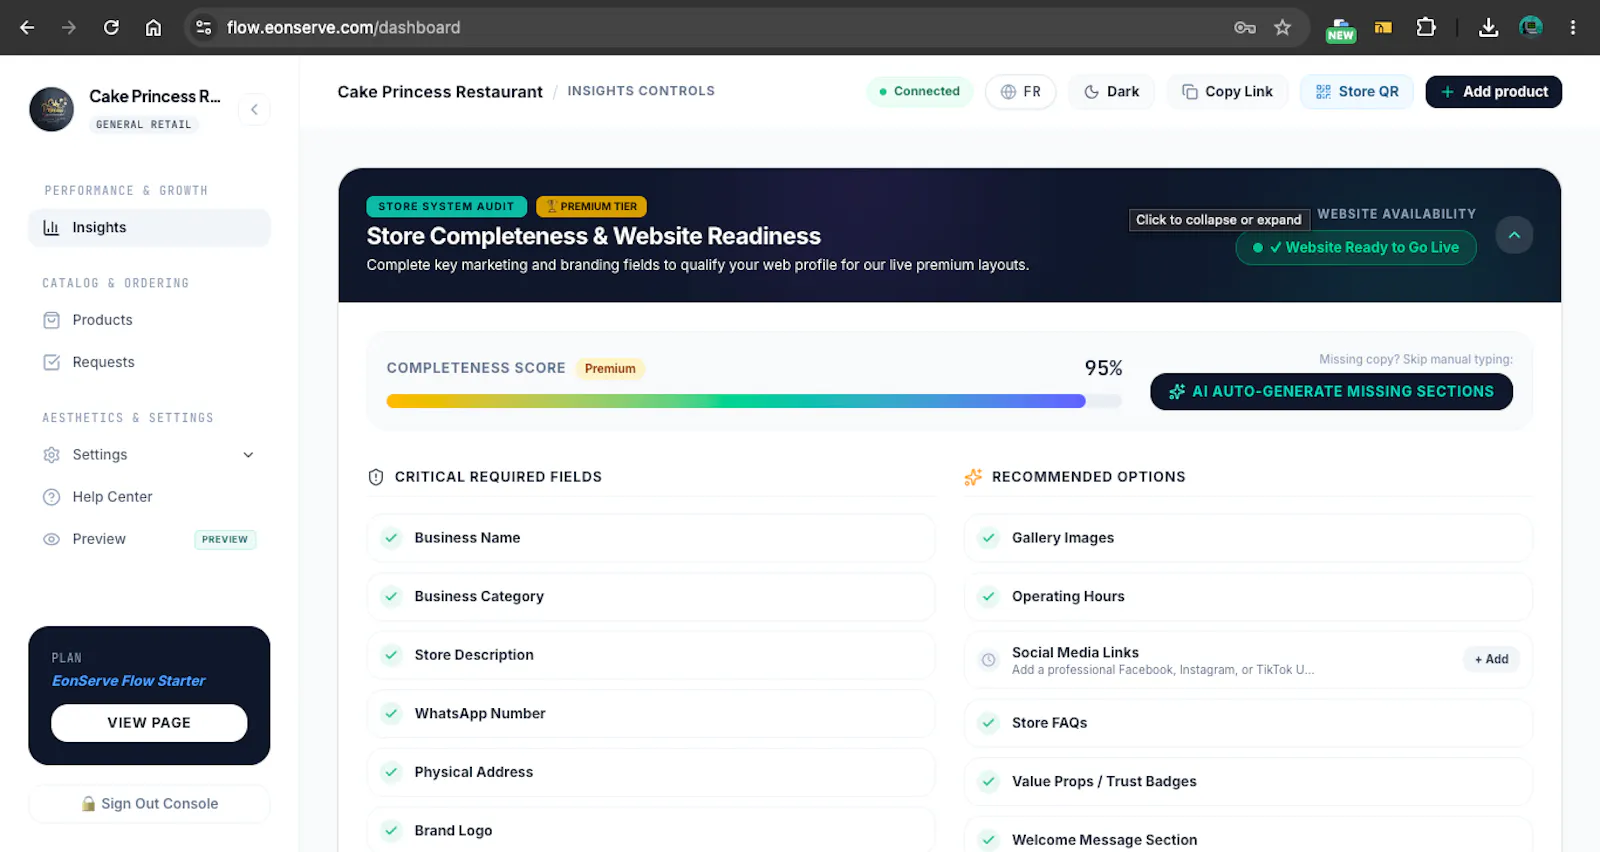Click the Brand Logo check icon
Screen dimensions: 1600x852
pyautogui.click(x=392, y=831)
